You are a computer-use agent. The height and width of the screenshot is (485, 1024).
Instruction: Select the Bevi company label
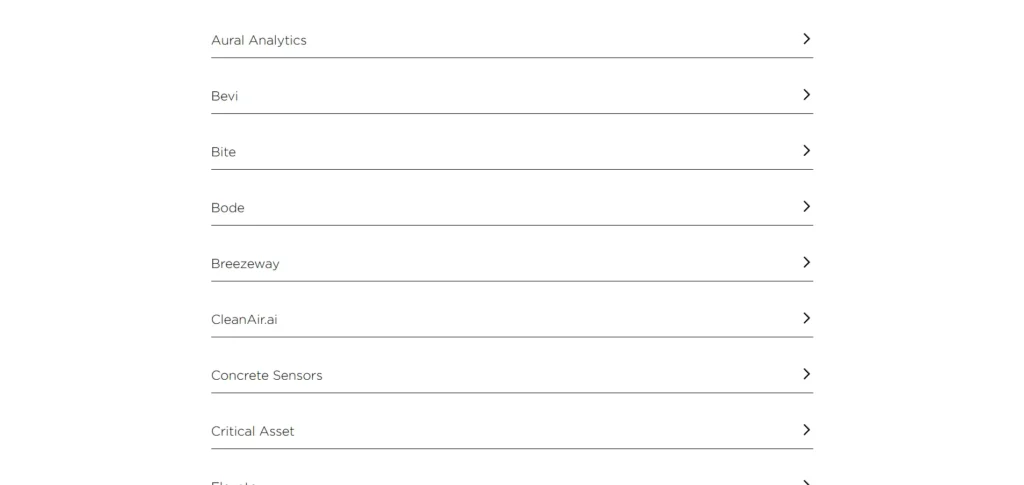(x=225, y=96)
